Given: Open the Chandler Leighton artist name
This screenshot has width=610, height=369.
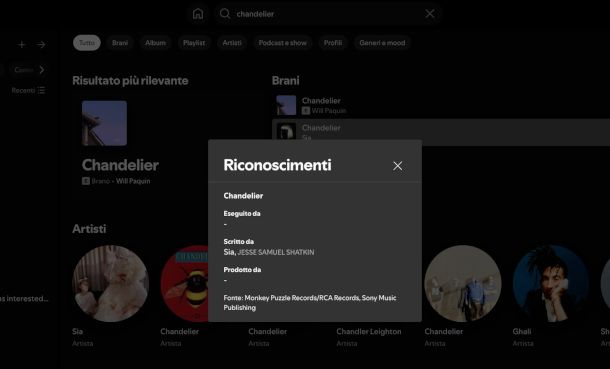Looking at the screenshot, I should click(x=368, y=331).
